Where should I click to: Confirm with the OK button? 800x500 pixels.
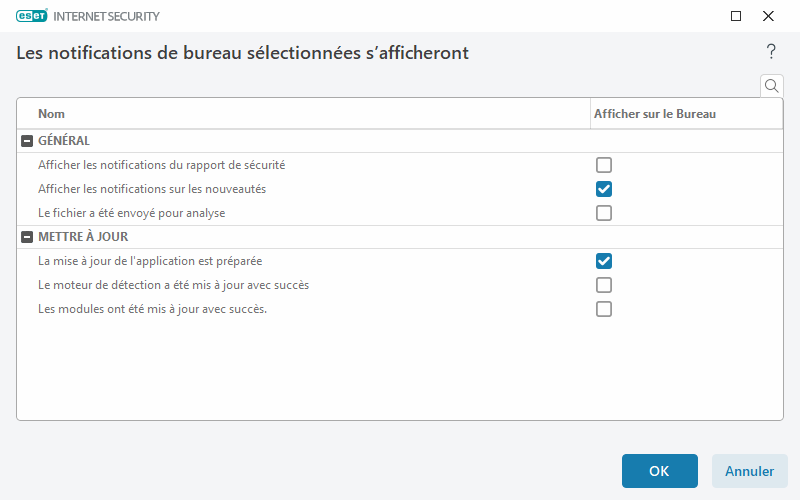pos(659,471)
